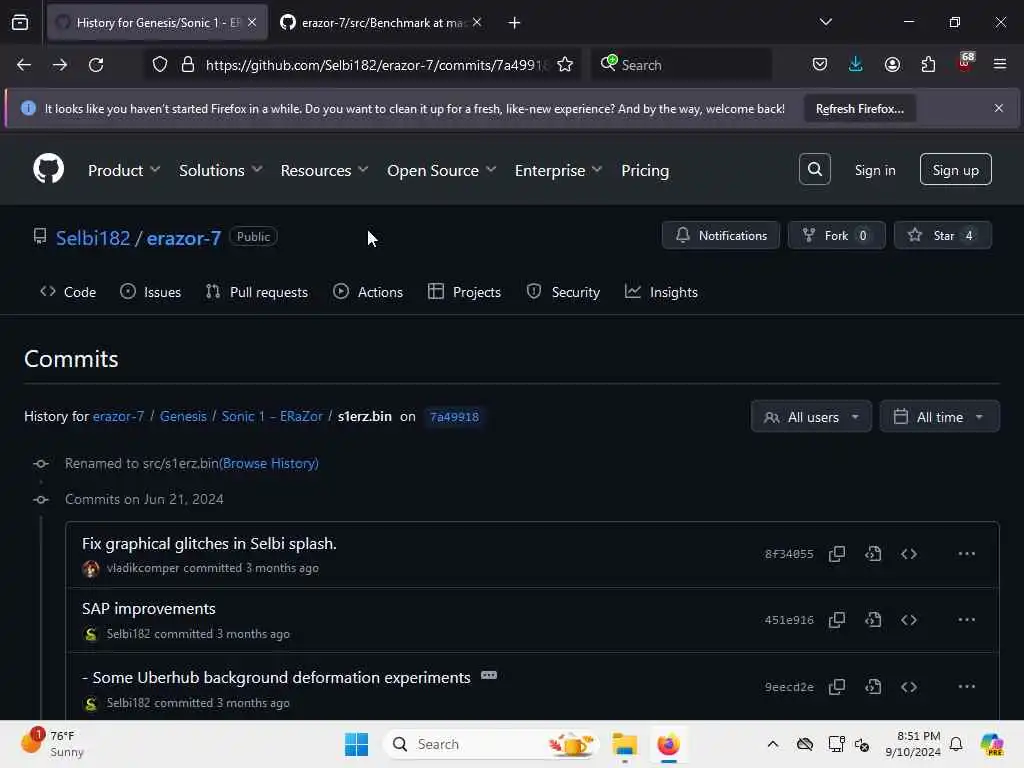View file at commit 9eecd2e

[873, 687]
